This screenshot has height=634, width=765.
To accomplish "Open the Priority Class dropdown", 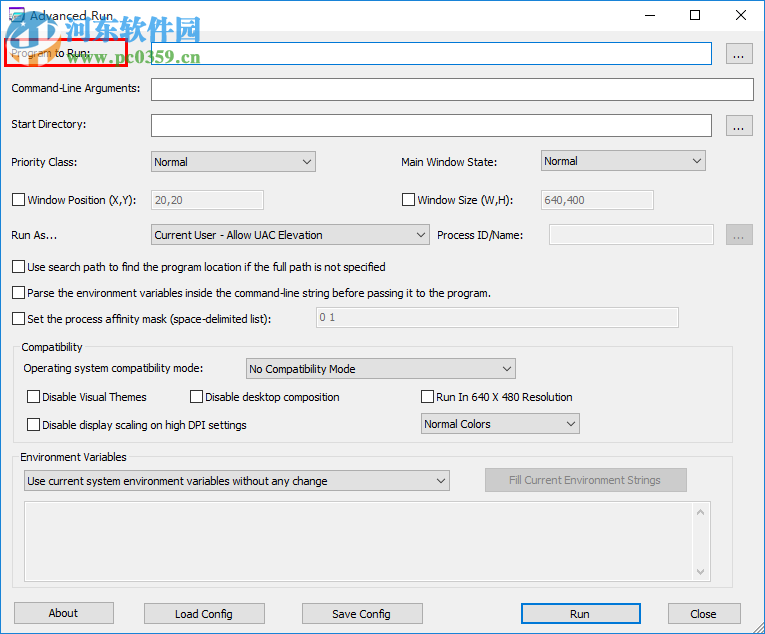I will point(233,162).
